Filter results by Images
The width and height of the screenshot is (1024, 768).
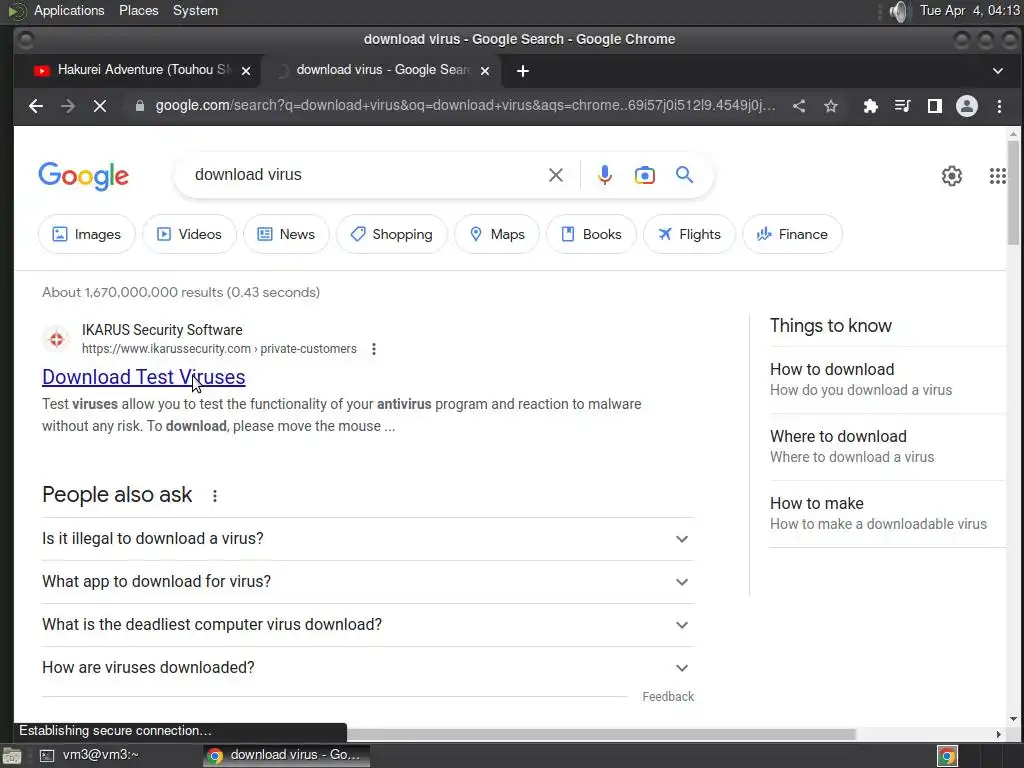[86, 234]
